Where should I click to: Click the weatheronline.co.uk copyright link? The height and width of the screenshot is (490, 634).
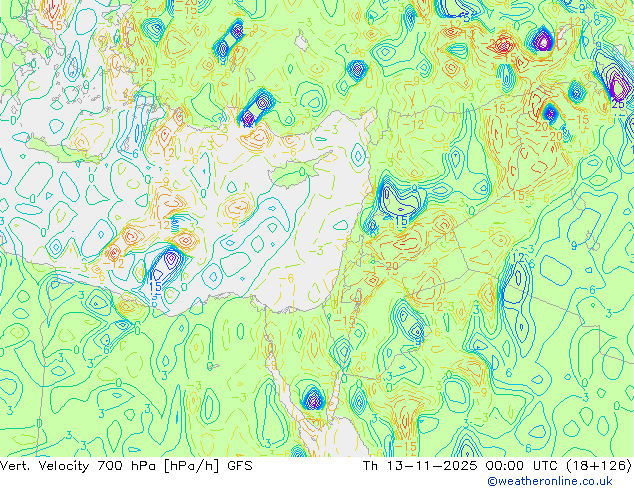549,481
